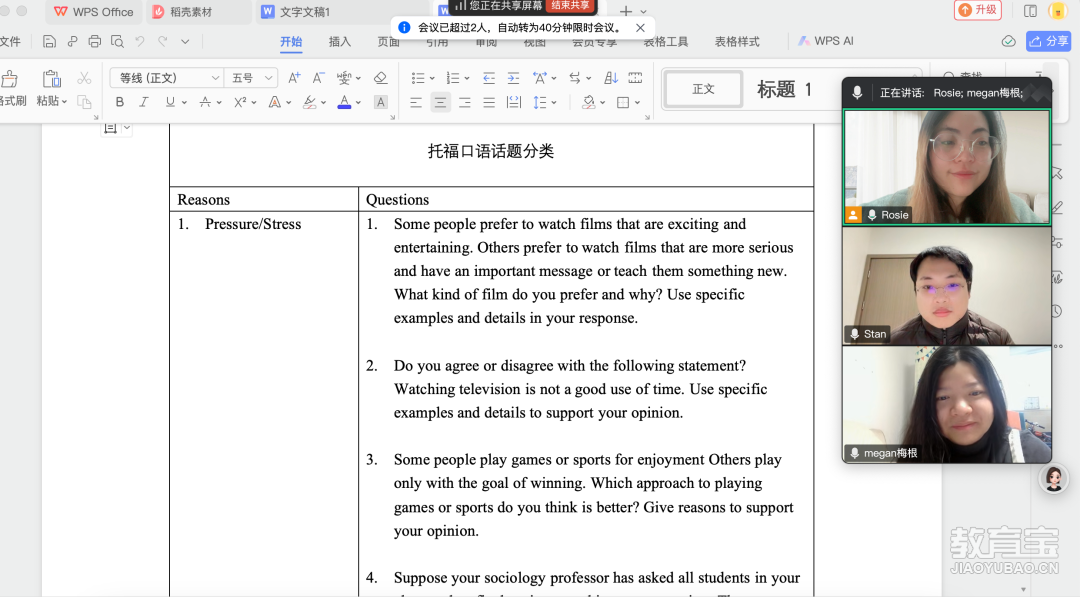1080x597 pixels.
Task: Click the bulleted list icon
Action: [418, 78]
